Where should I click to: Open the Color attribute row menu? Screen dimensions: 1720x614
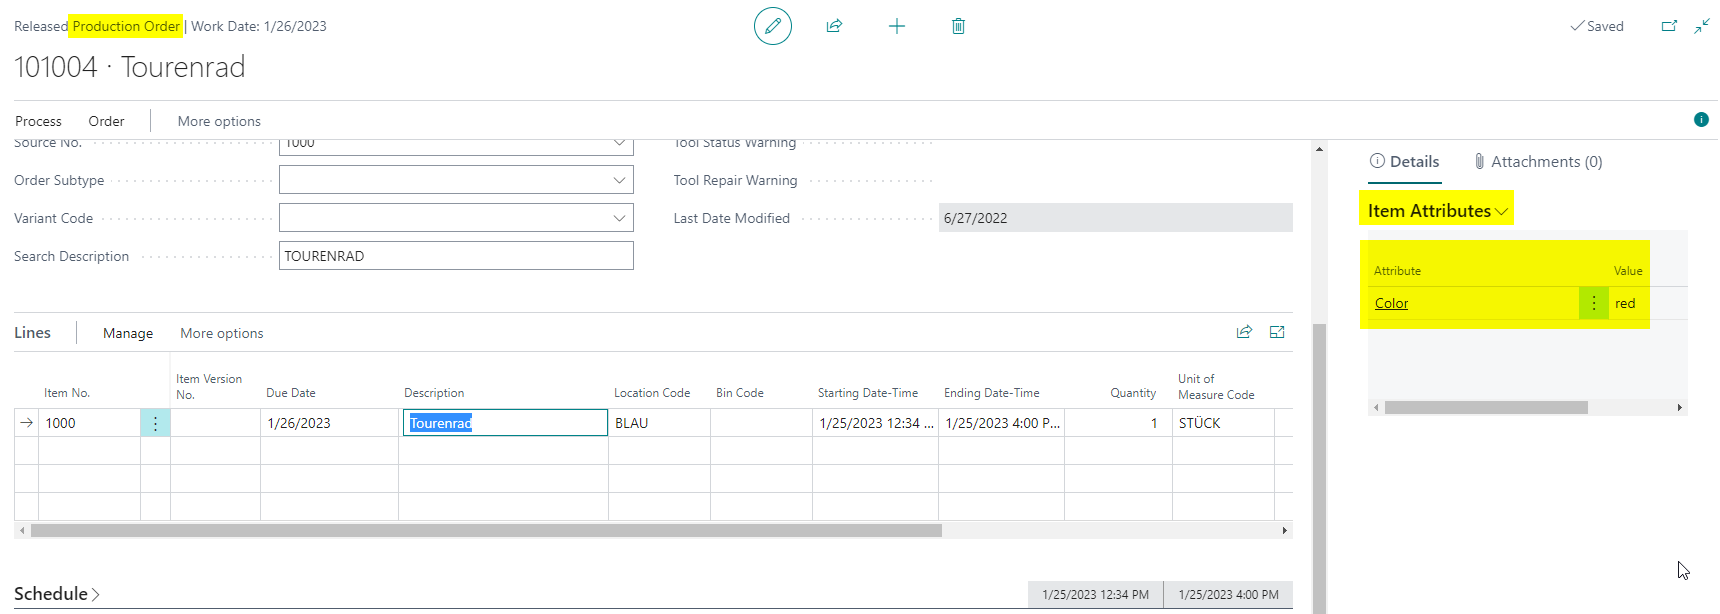(1594, 303)
